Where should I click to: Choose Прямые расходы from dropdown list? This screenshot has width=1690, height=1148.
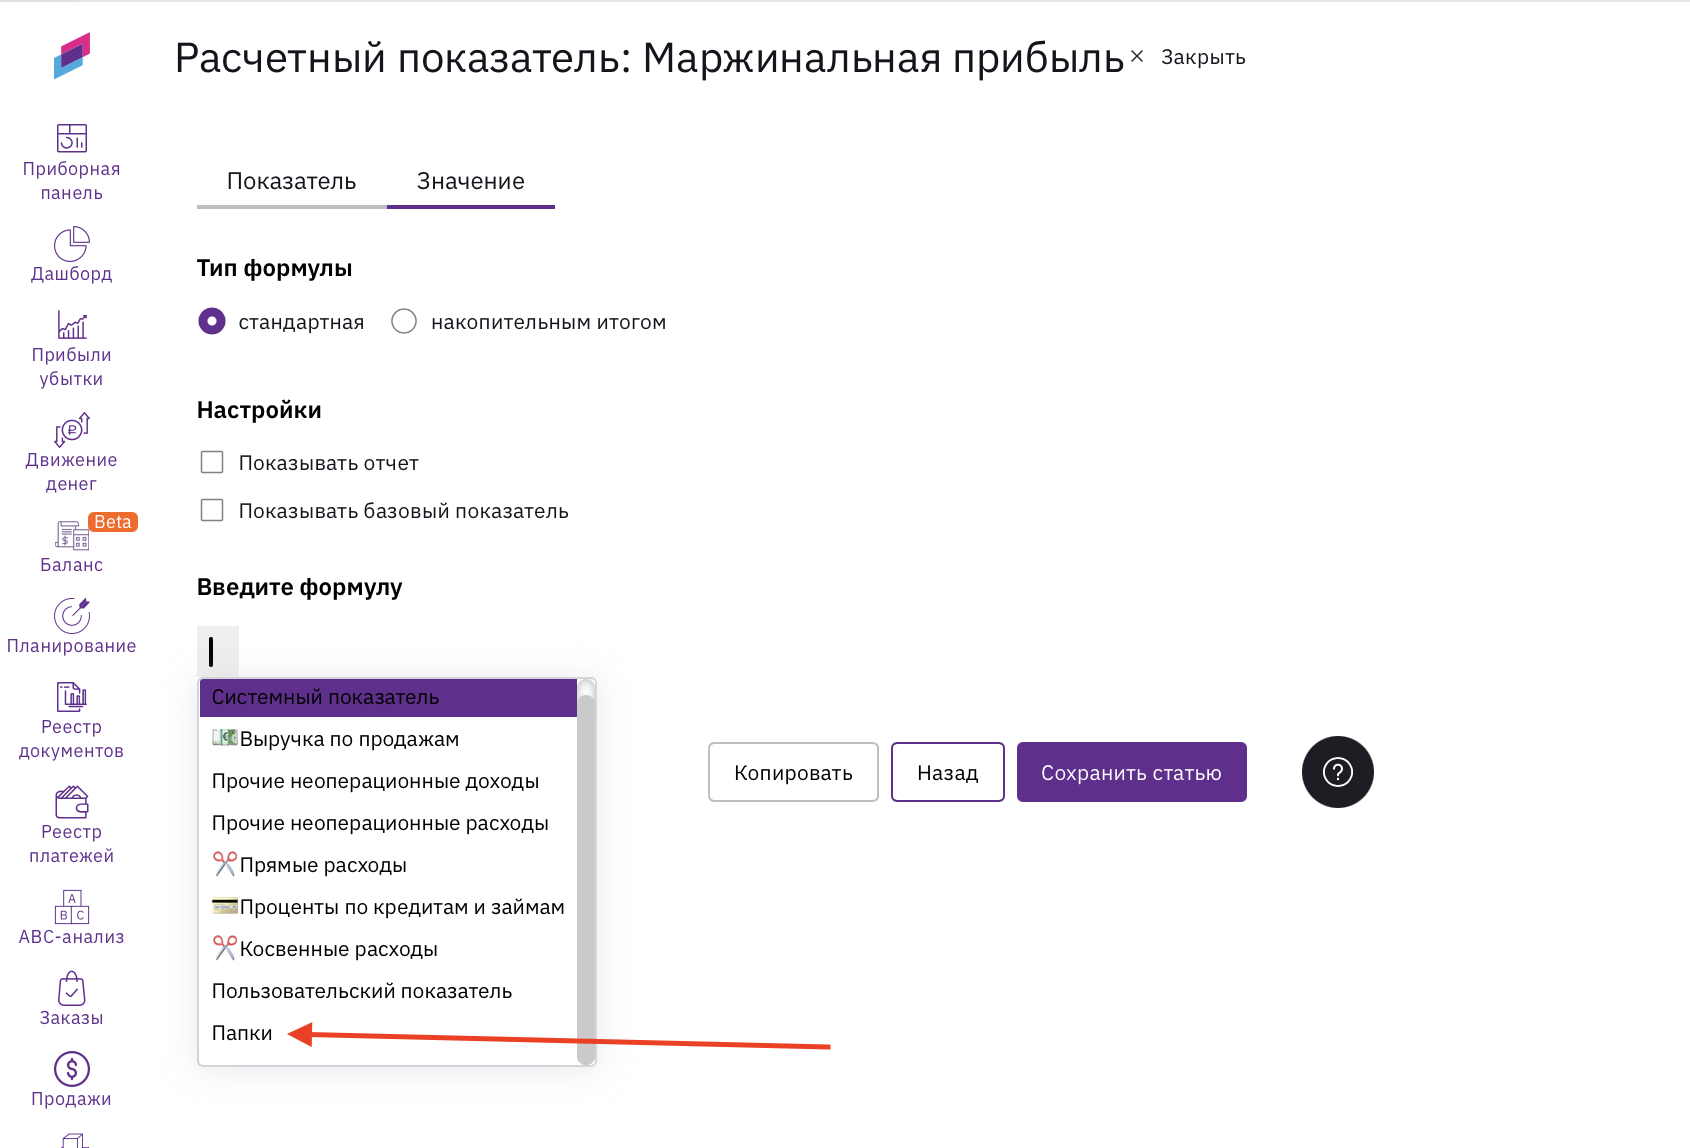(323, 865)
